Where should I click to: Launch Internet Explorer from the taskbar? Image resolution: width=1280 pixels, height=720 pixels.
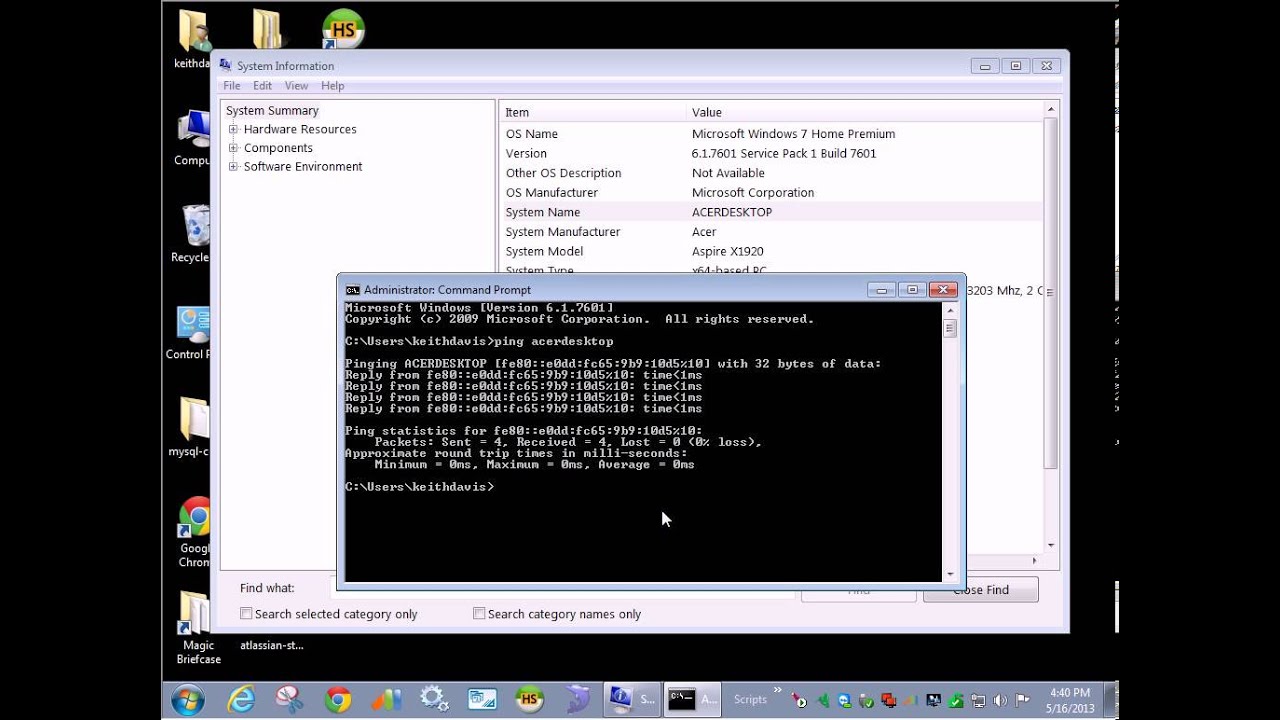click(241, 699)
